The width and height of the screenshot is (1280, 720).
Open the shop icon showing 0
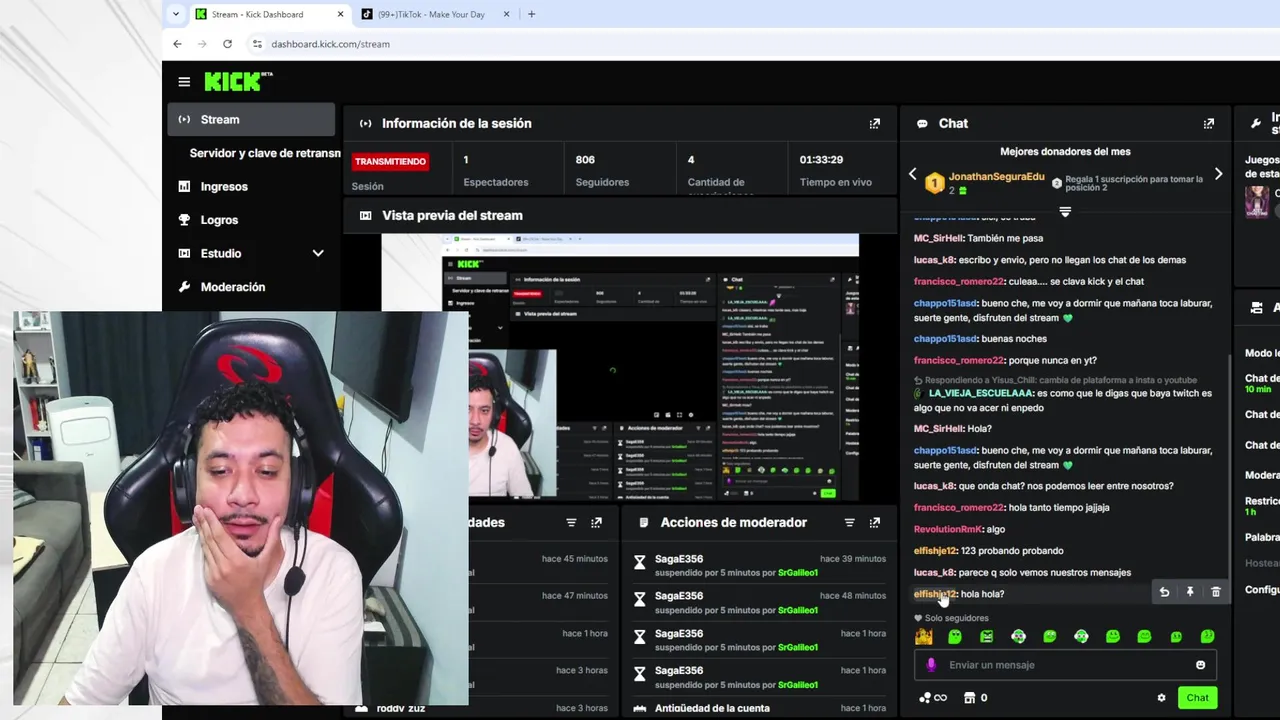point(975,698)
